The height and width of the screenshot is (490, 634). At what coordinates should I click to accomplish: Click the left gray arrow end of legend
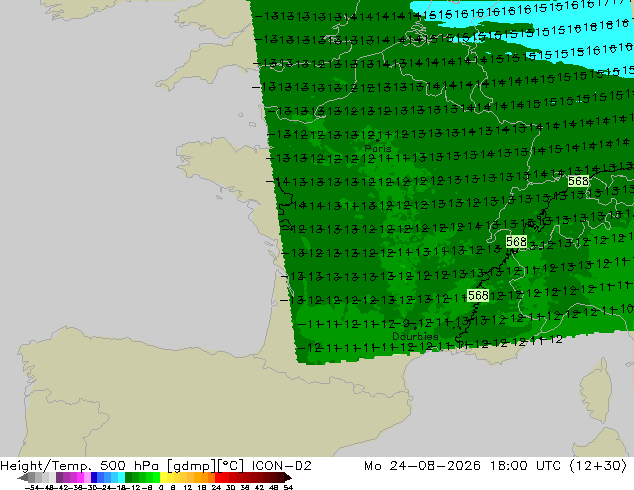22,477
